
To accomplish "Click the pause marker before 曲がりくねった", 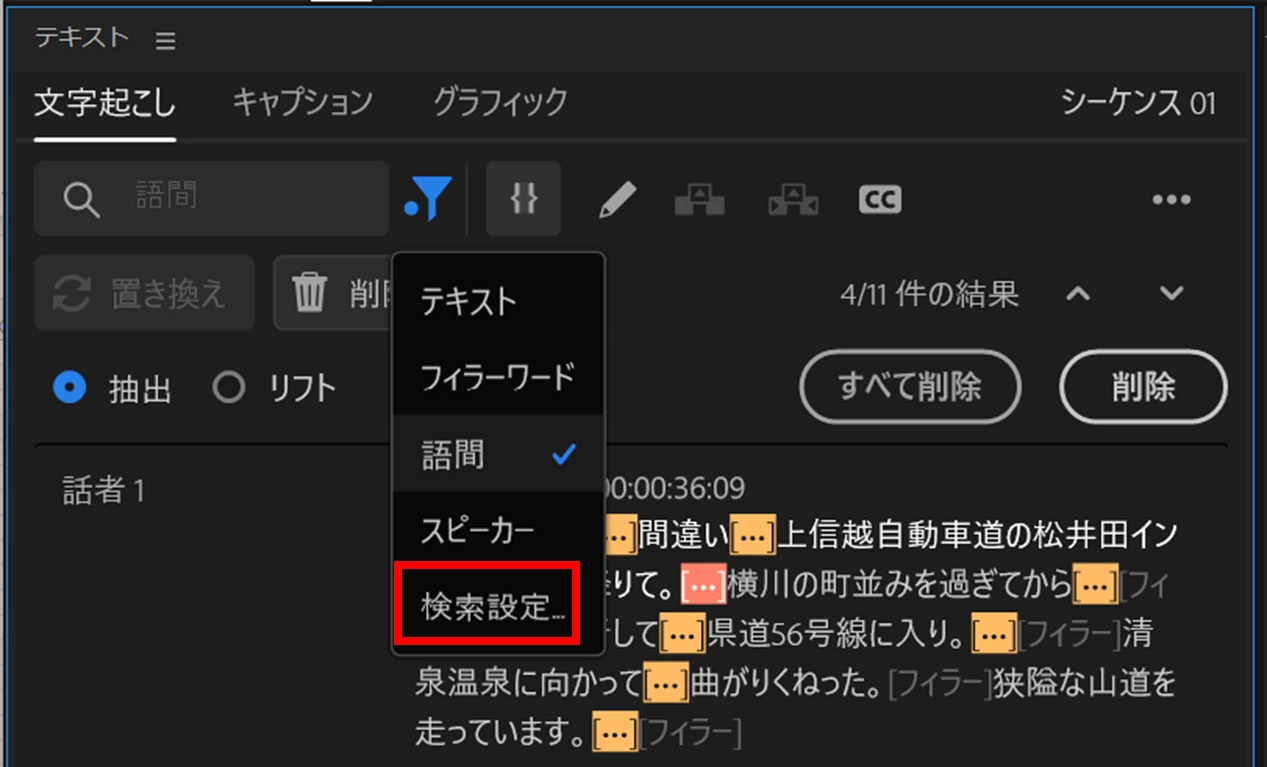I will point(666,683).
